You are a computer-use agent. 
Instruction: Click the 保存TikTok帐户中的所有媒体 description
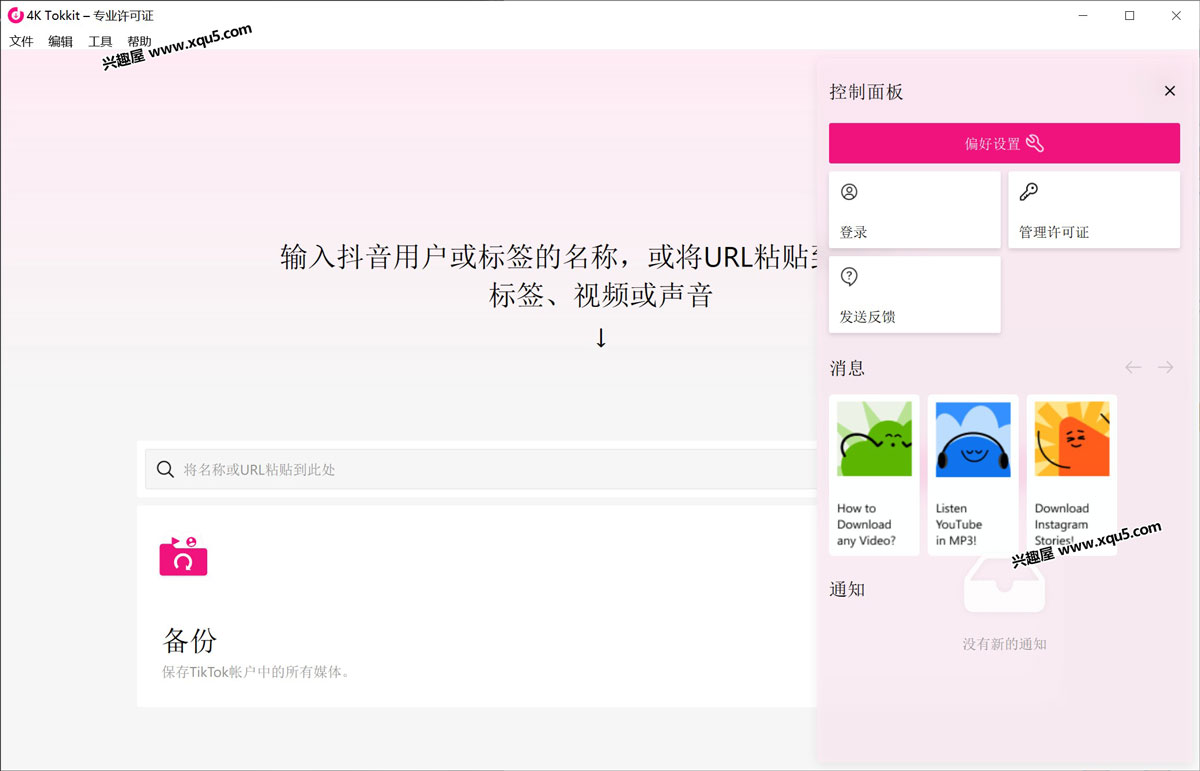(256, 672)
